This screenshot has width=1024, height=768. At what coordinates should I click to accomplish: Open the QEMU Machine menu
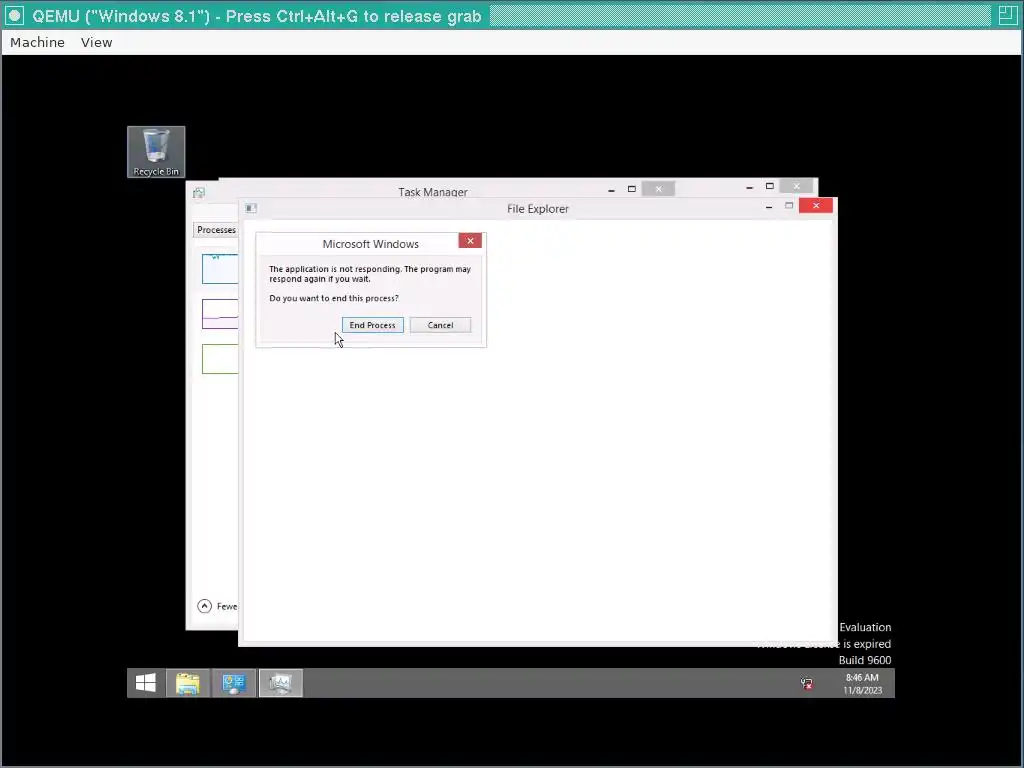pos(37,42)
